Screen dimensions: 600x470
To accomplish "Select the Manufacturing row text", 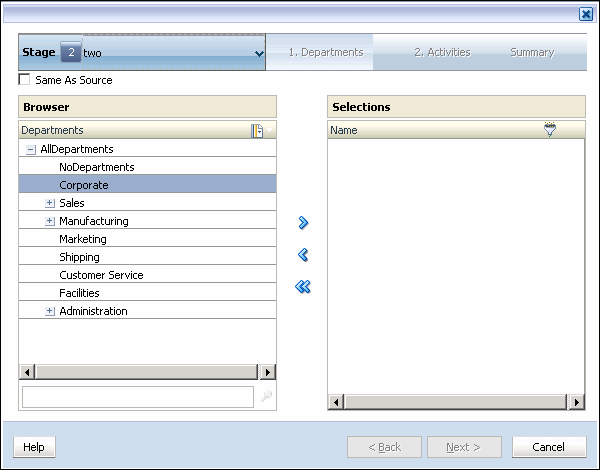I will point(94,221).
